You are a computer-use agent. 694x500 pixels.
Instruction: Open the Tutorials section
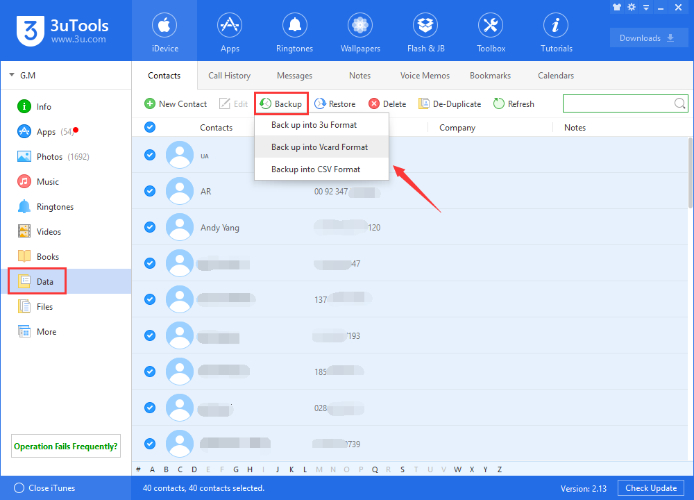tap(556, 33)
